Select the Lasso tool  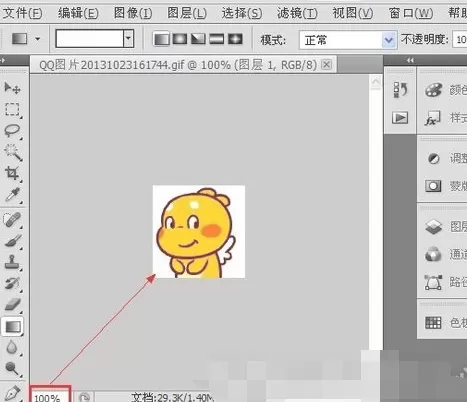pyautogui.click(x=12, y=131)
